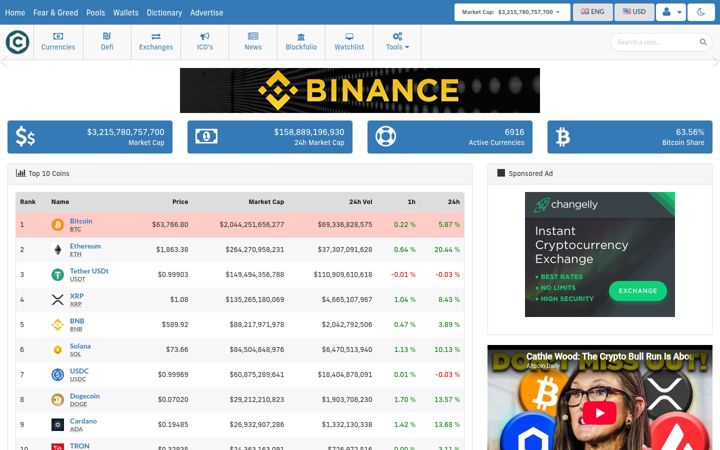Open Pools menu item
The width and height of the screenshot is (720, 450).
click(96, 13)
